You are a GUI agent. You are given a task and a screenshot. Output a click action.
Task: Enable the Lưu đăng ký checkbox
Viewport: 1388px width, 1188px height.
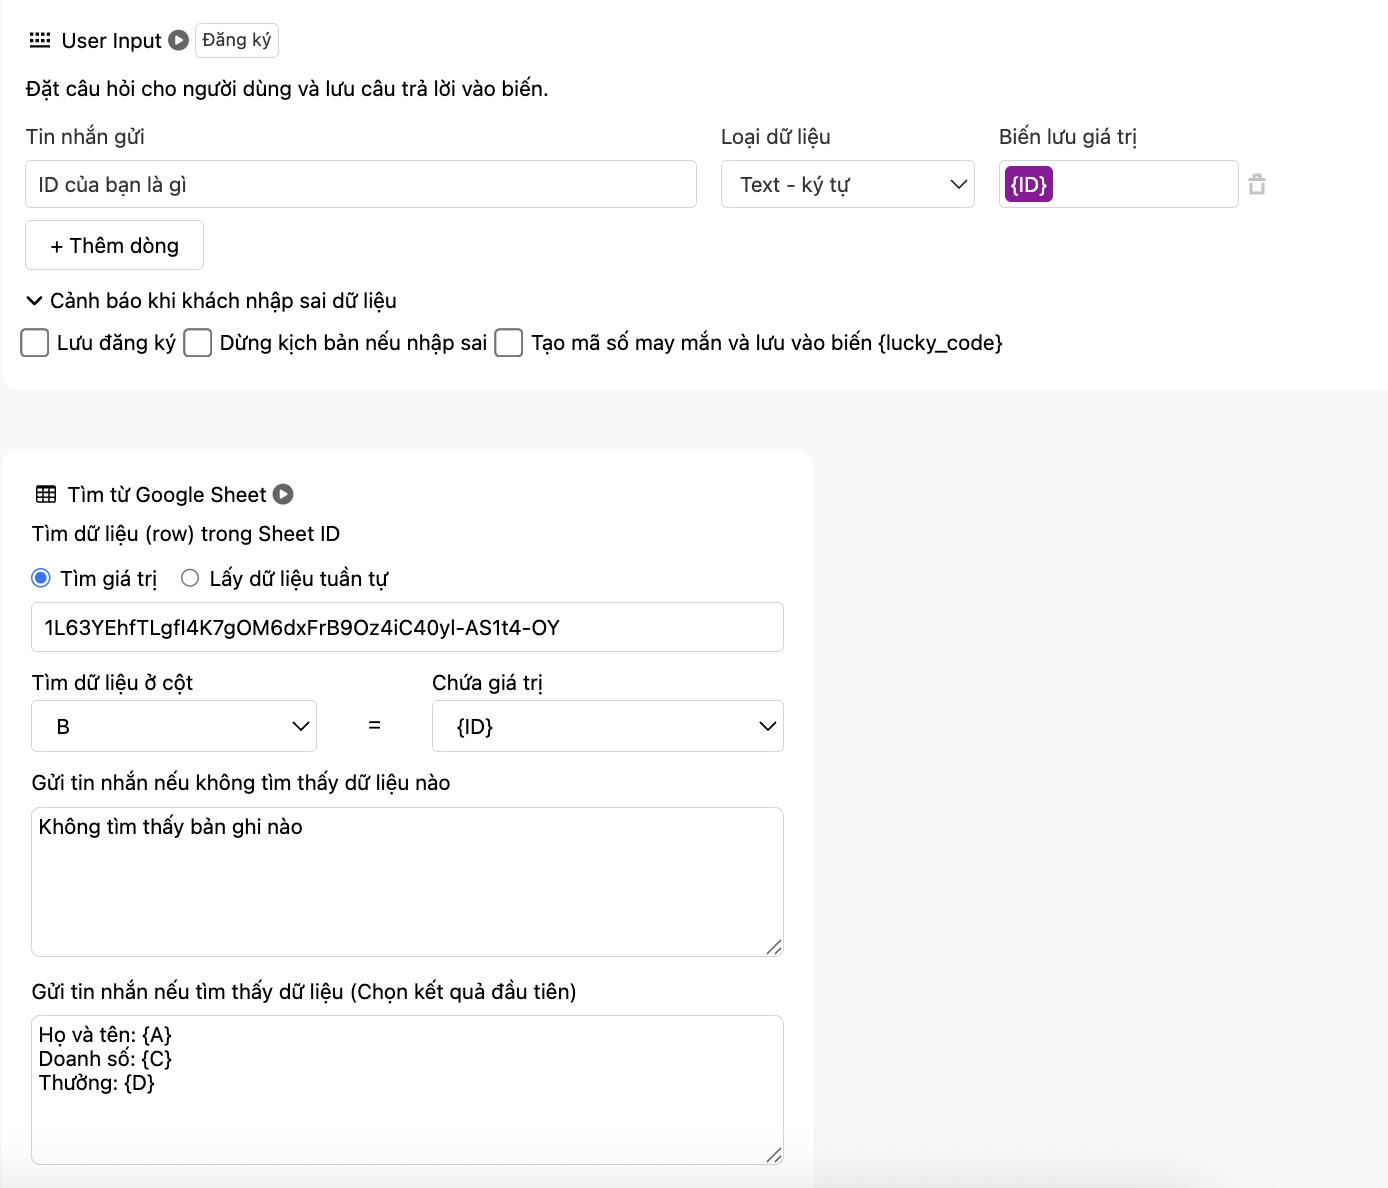(x=35, y=343)
